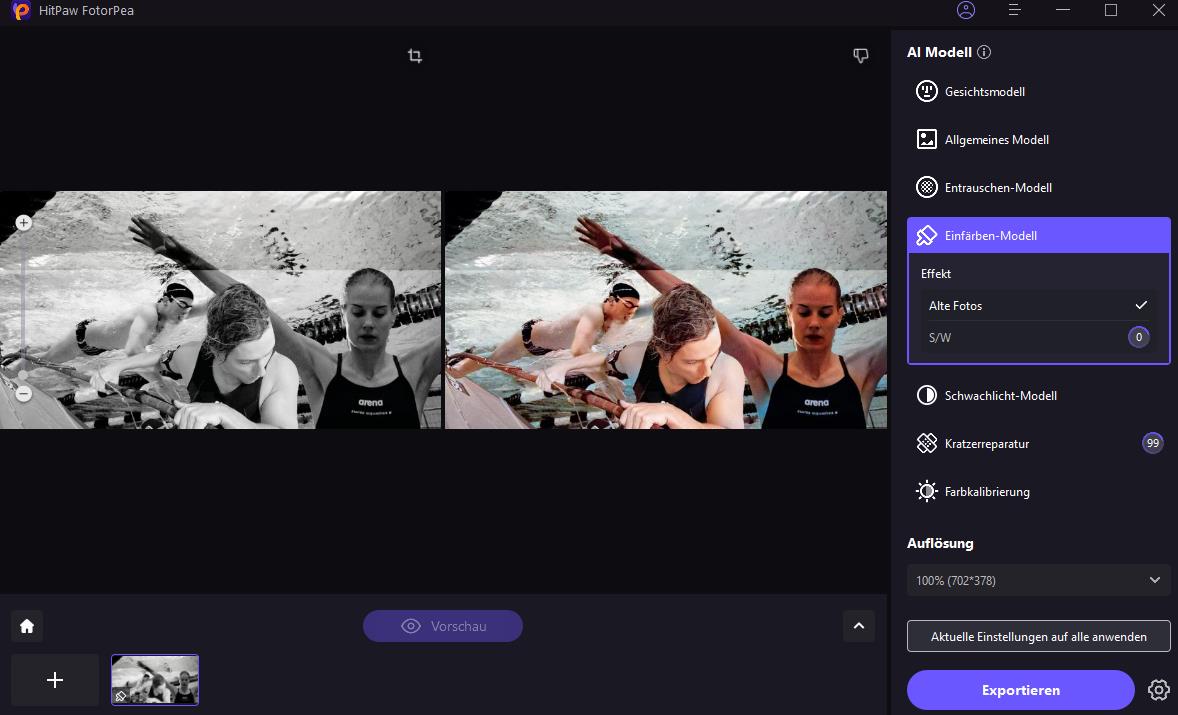Click the Exportieren button
The image size is (1178, 715).
point(1020,689)
